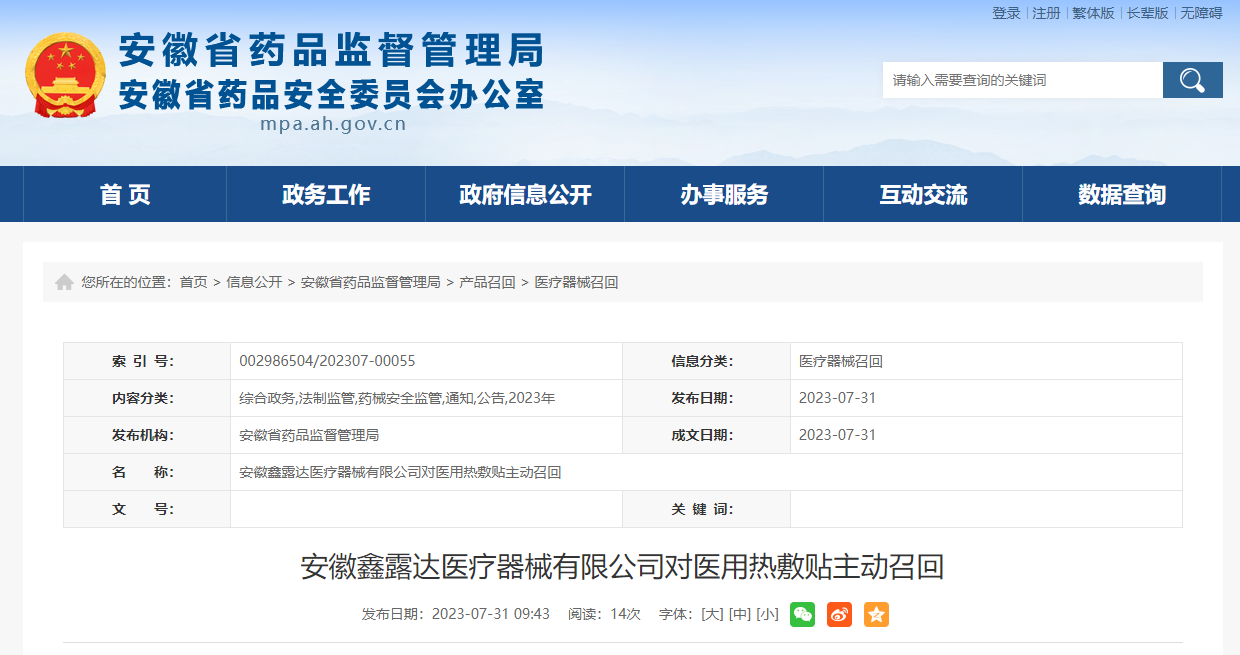Click the home icon in breadcrumb
Screen dimensions: 1240x655
click(64, 283)
